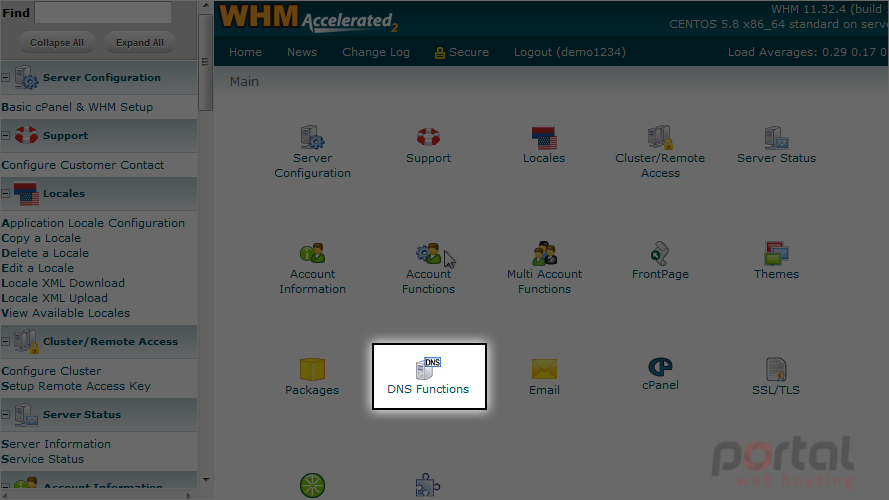Open Delete a Locale link

click(x=45, y=253)
